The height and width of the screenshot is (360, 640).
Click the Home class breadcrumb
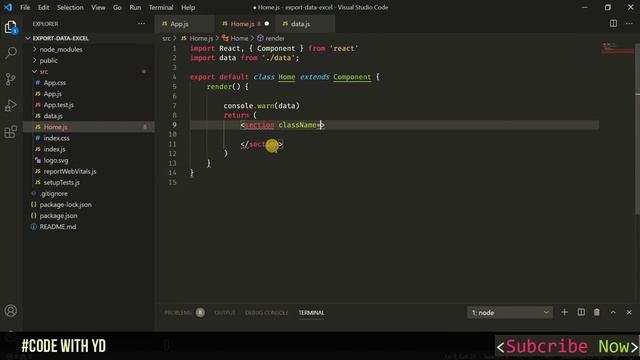(235, 38)
